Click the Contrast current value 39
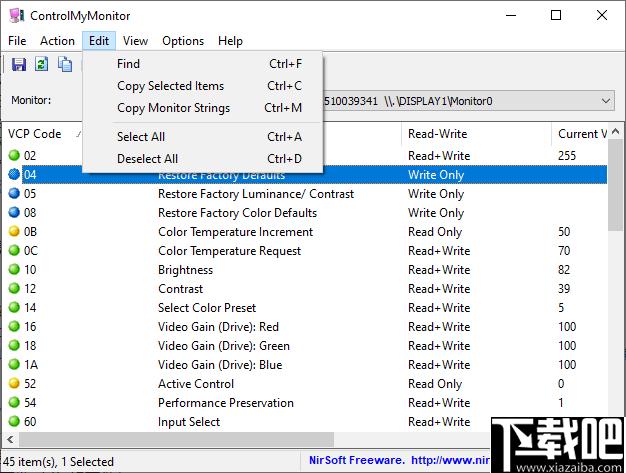This screenshot has height=473, width=626. [564, 289]
